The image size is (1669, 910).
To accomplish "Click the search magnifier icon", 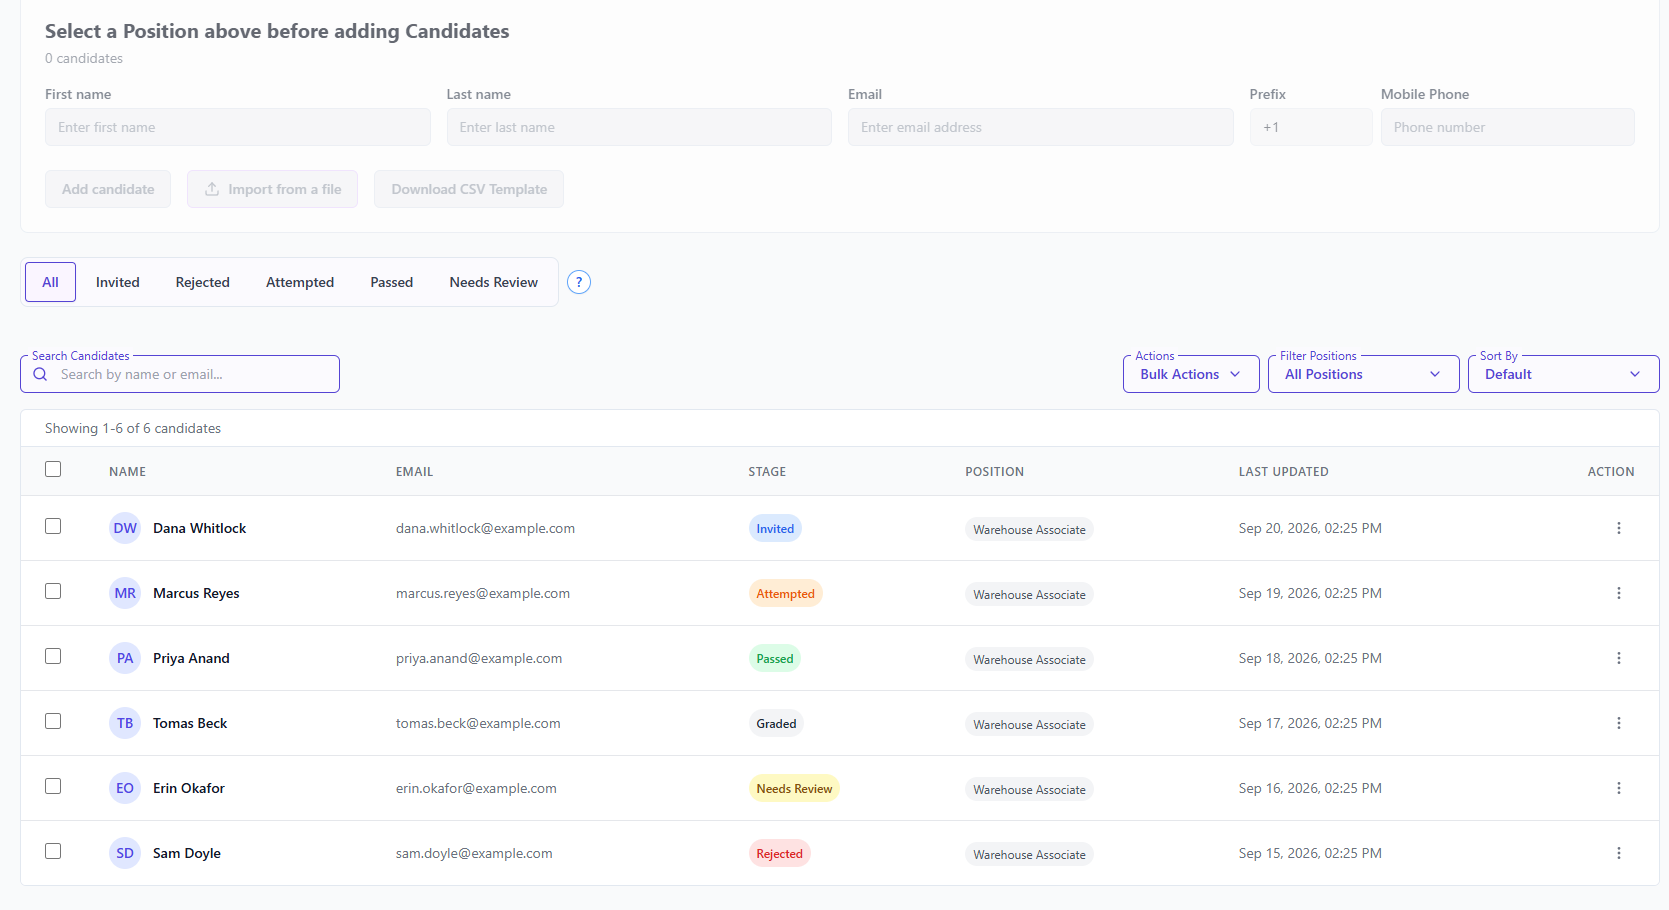I will click(x=41, y=374).
